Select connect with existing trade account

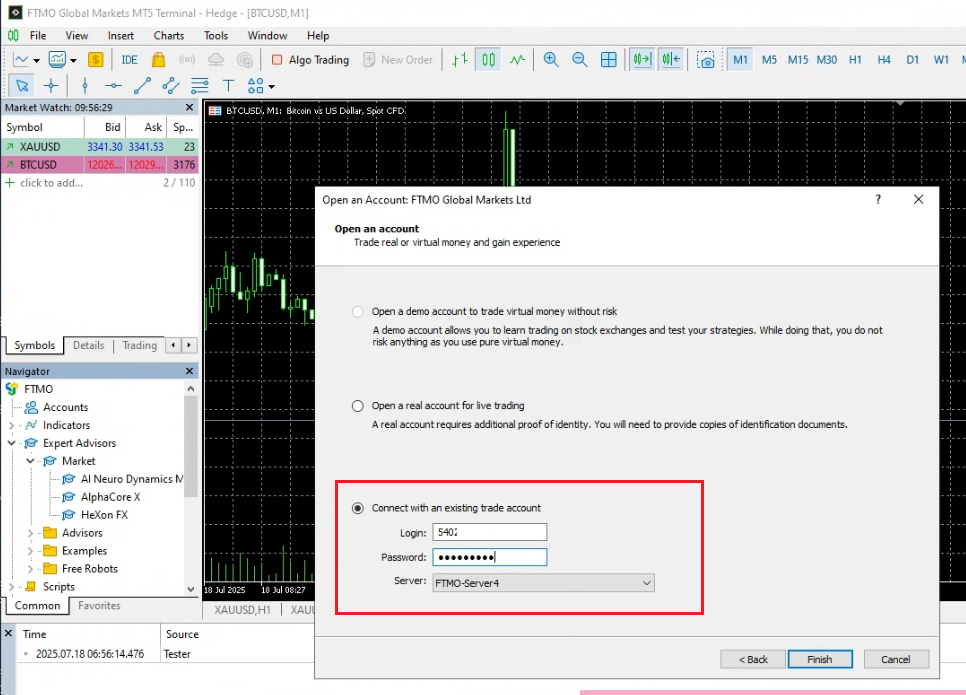click(357, 508)
